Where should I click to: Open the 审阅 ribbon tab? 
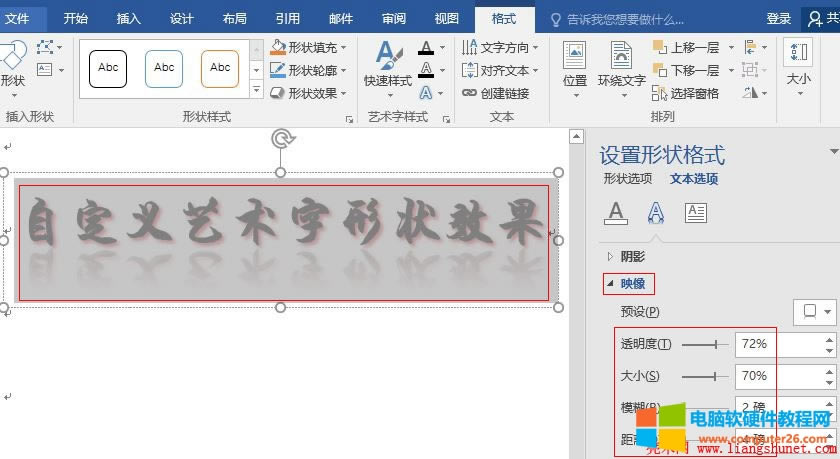[x=394, y=19]
